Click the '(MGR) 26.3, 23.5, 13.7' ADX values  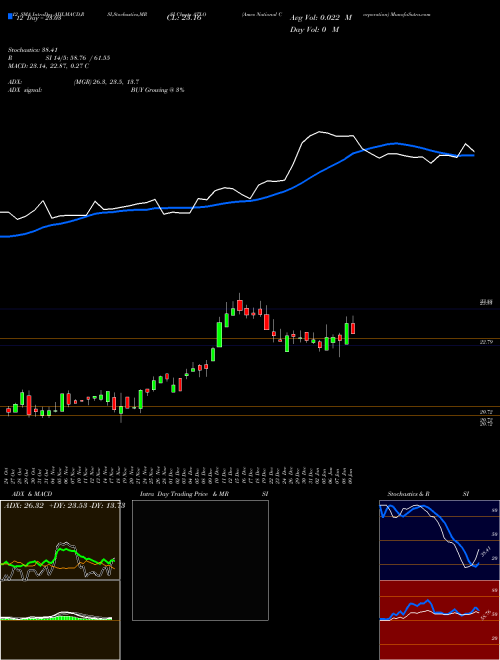[106, 82]
